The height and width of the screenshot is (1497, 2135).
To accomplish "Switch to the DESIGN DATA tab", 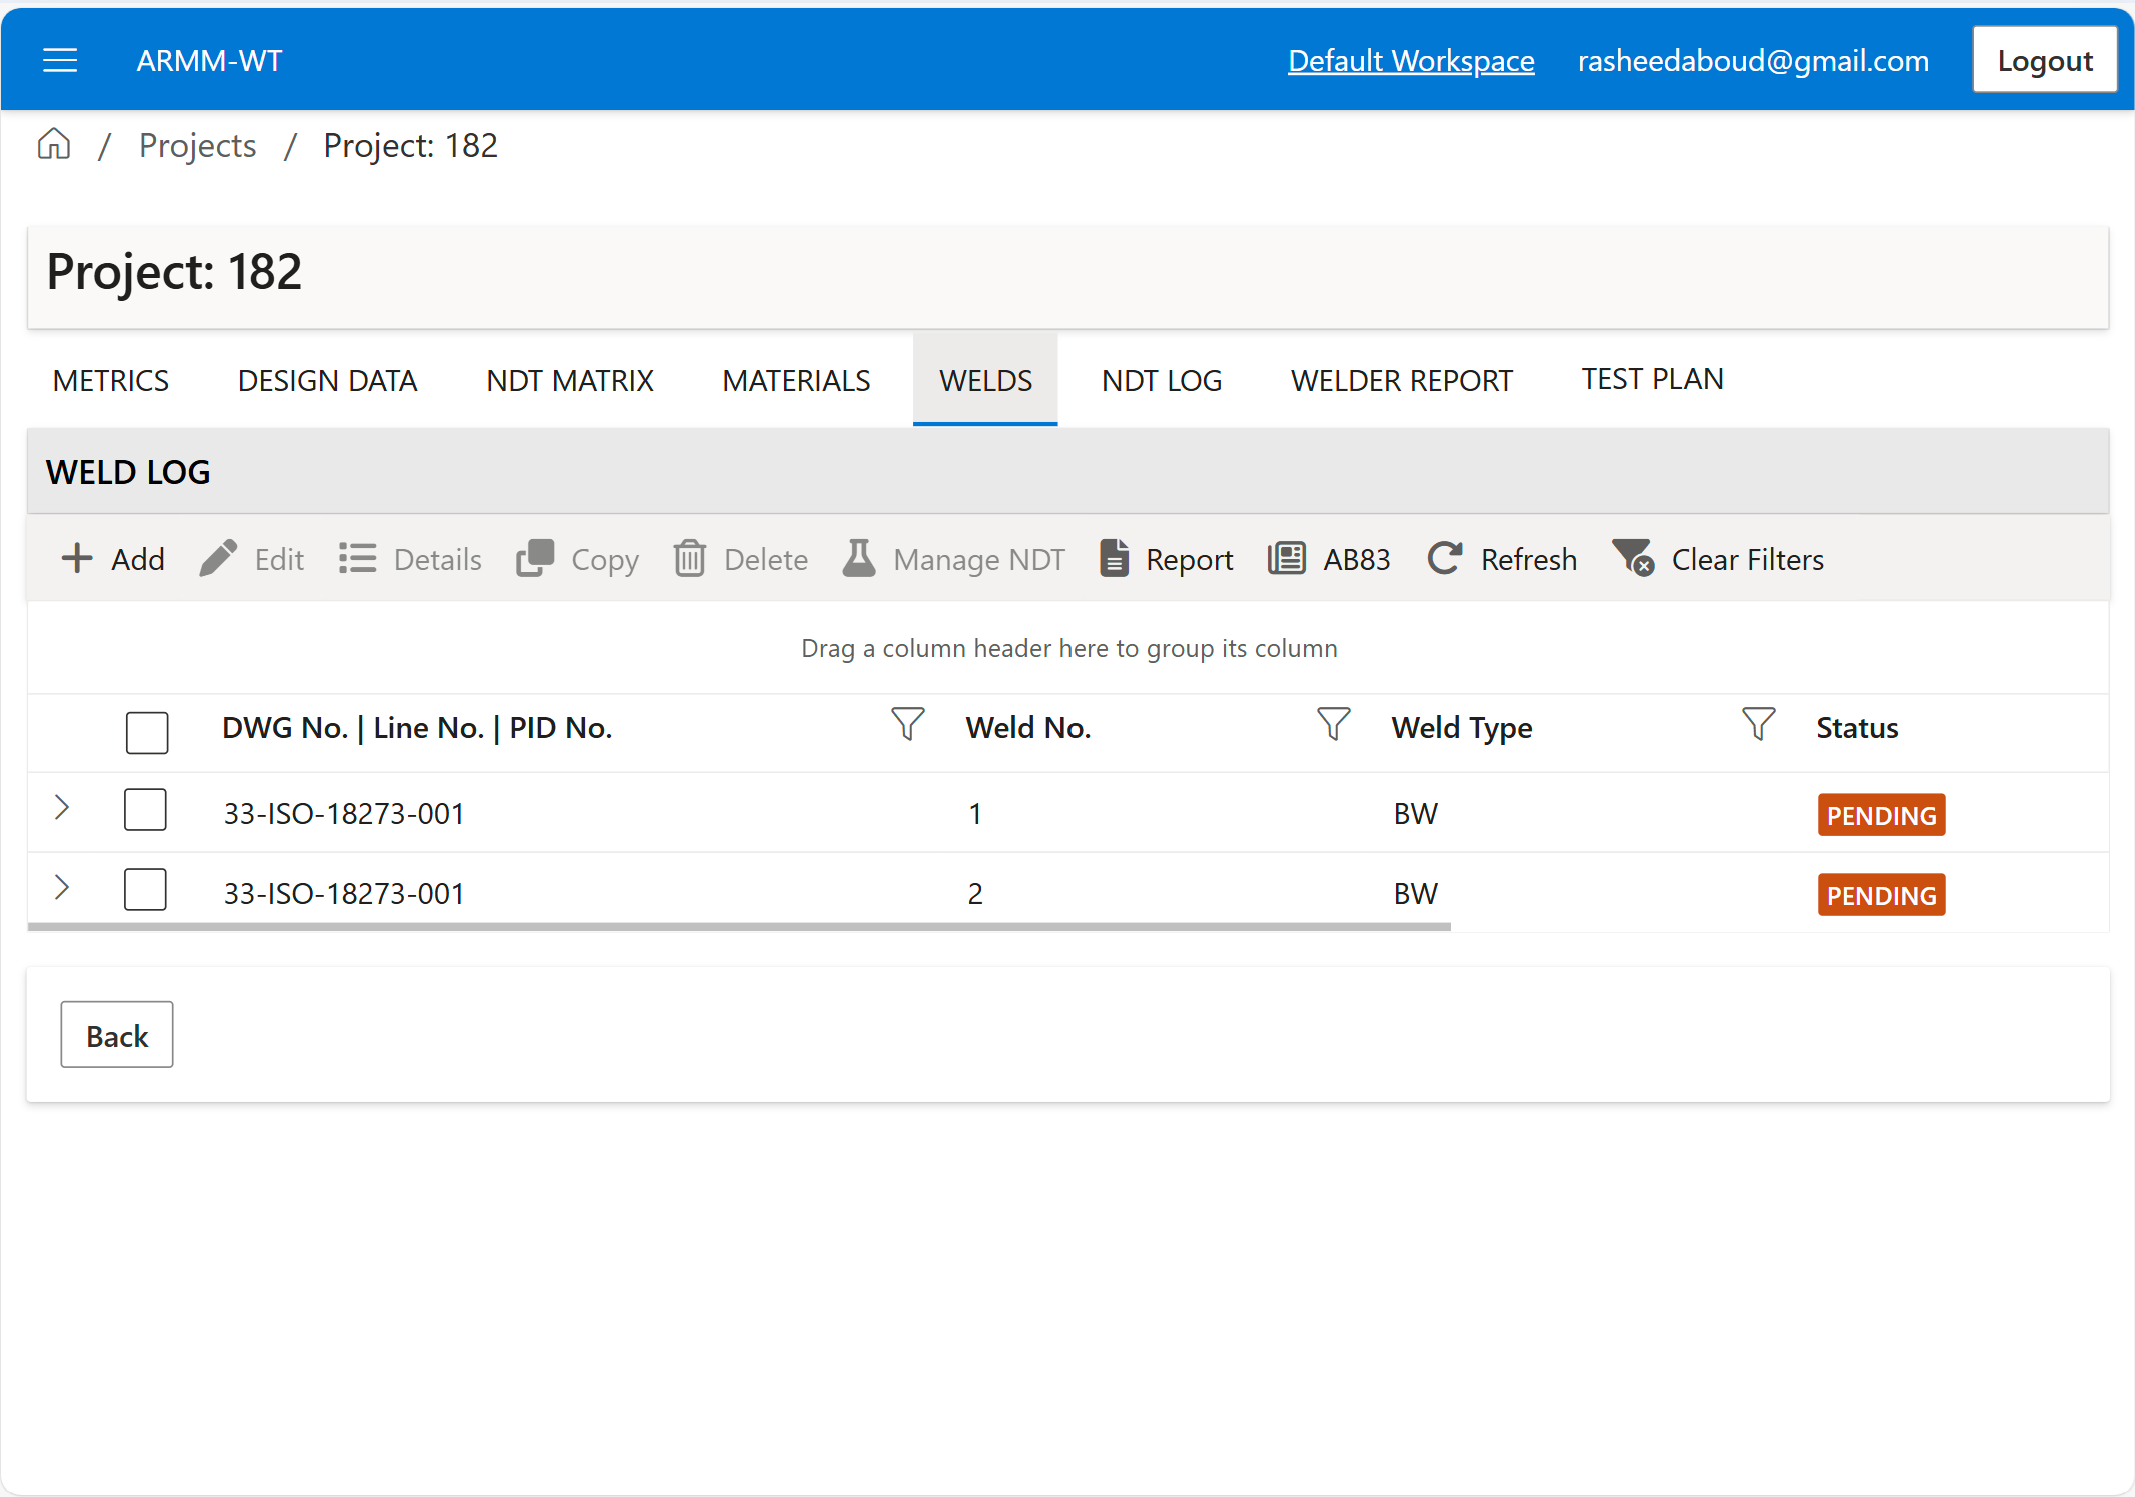I will [327, 381].
